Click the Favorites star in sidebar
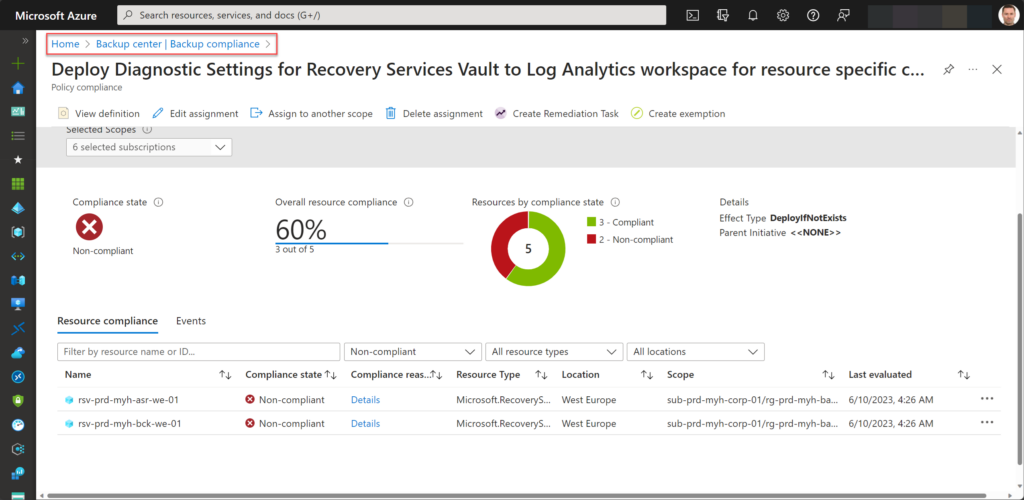The width and height of the screenshot is (1024, 500). (18, 160)
